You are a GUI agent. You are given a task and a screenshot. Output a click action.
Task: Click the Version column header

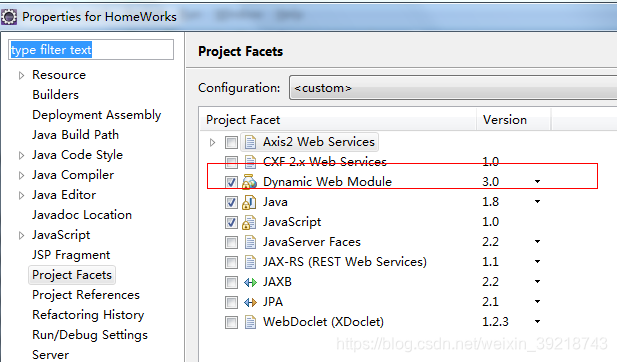coord(514,120)
